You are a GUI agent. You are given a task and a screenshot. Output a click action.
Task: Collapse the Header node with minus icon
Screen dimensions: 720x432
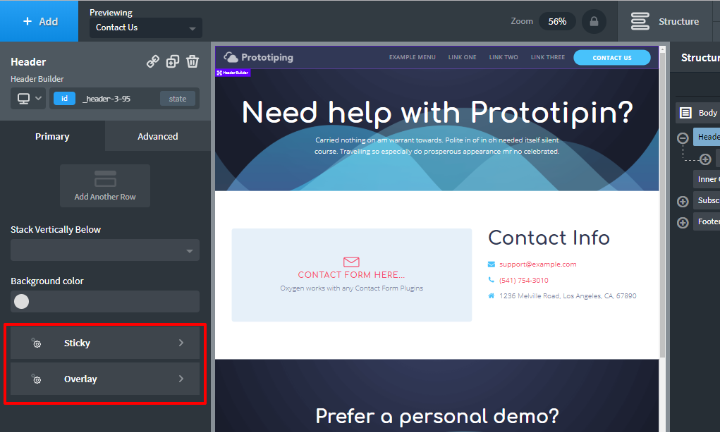coord(683,138)
